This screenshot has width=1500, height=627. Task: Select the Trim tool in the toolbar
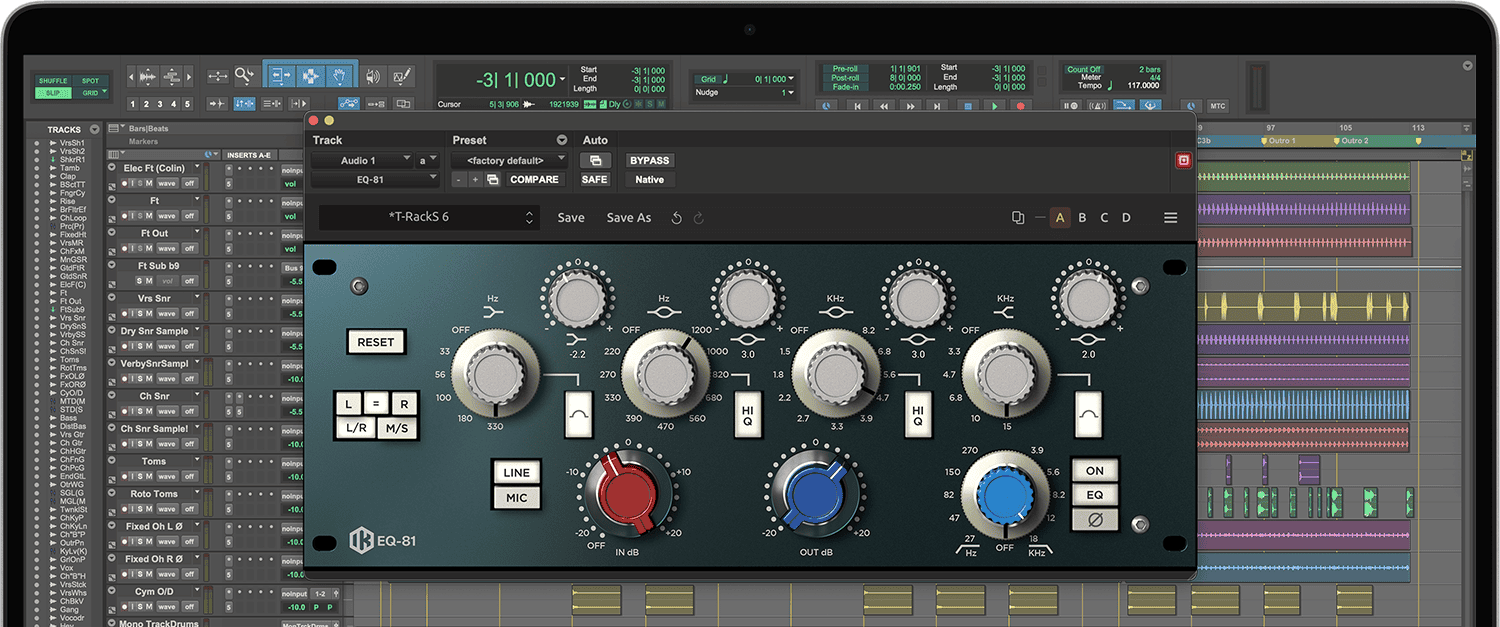tap(280, 76)
